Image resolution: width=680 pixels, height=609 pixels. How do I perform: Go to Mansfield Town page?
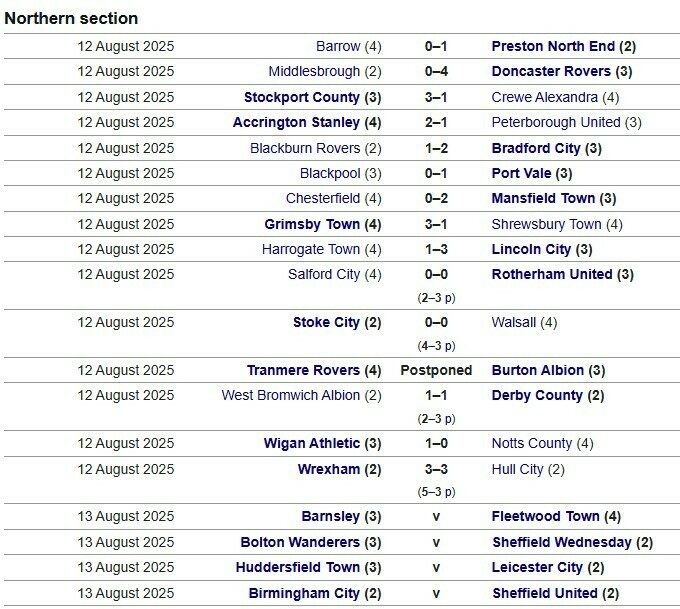[x=543, y=198]
